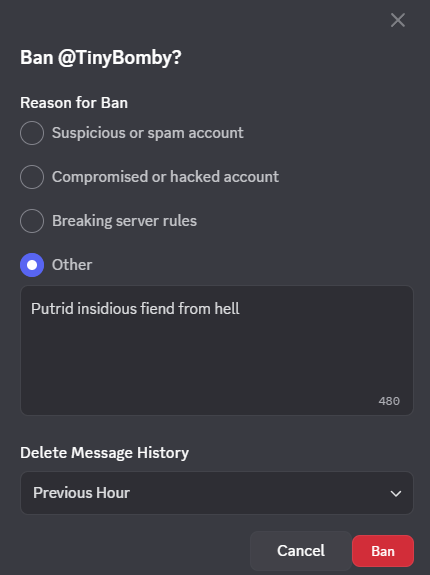
Task: Click the 'Compromised or hacked account' label text
Action: coord(165,177)
